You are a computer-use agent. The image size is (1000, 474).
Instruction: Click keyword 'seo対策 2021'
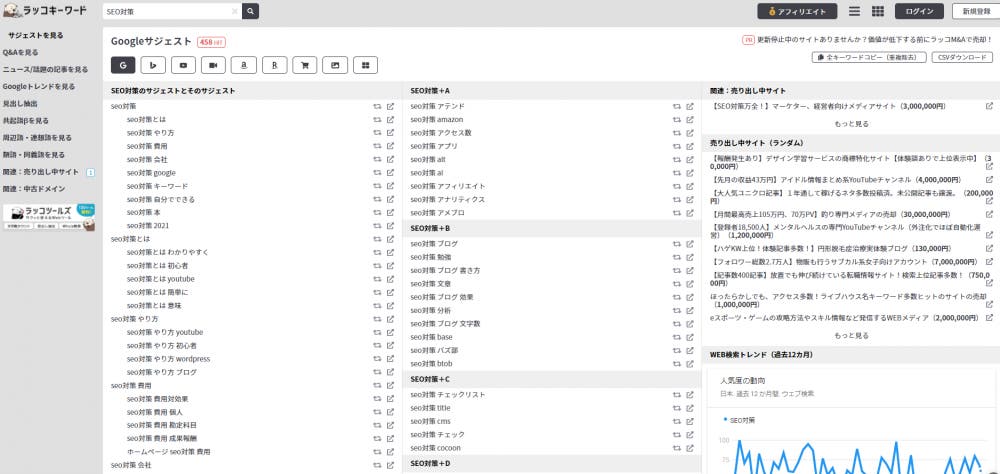pyautogui.click(x=148, y=226)
